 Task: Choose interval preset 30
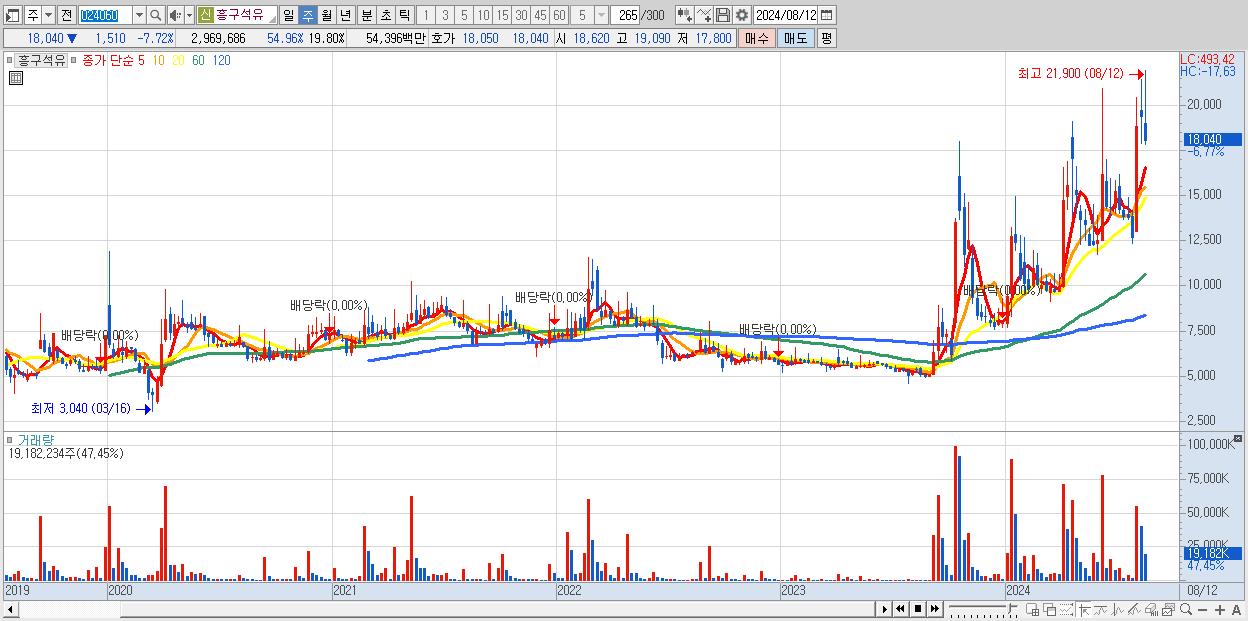(x=521, y=15)
